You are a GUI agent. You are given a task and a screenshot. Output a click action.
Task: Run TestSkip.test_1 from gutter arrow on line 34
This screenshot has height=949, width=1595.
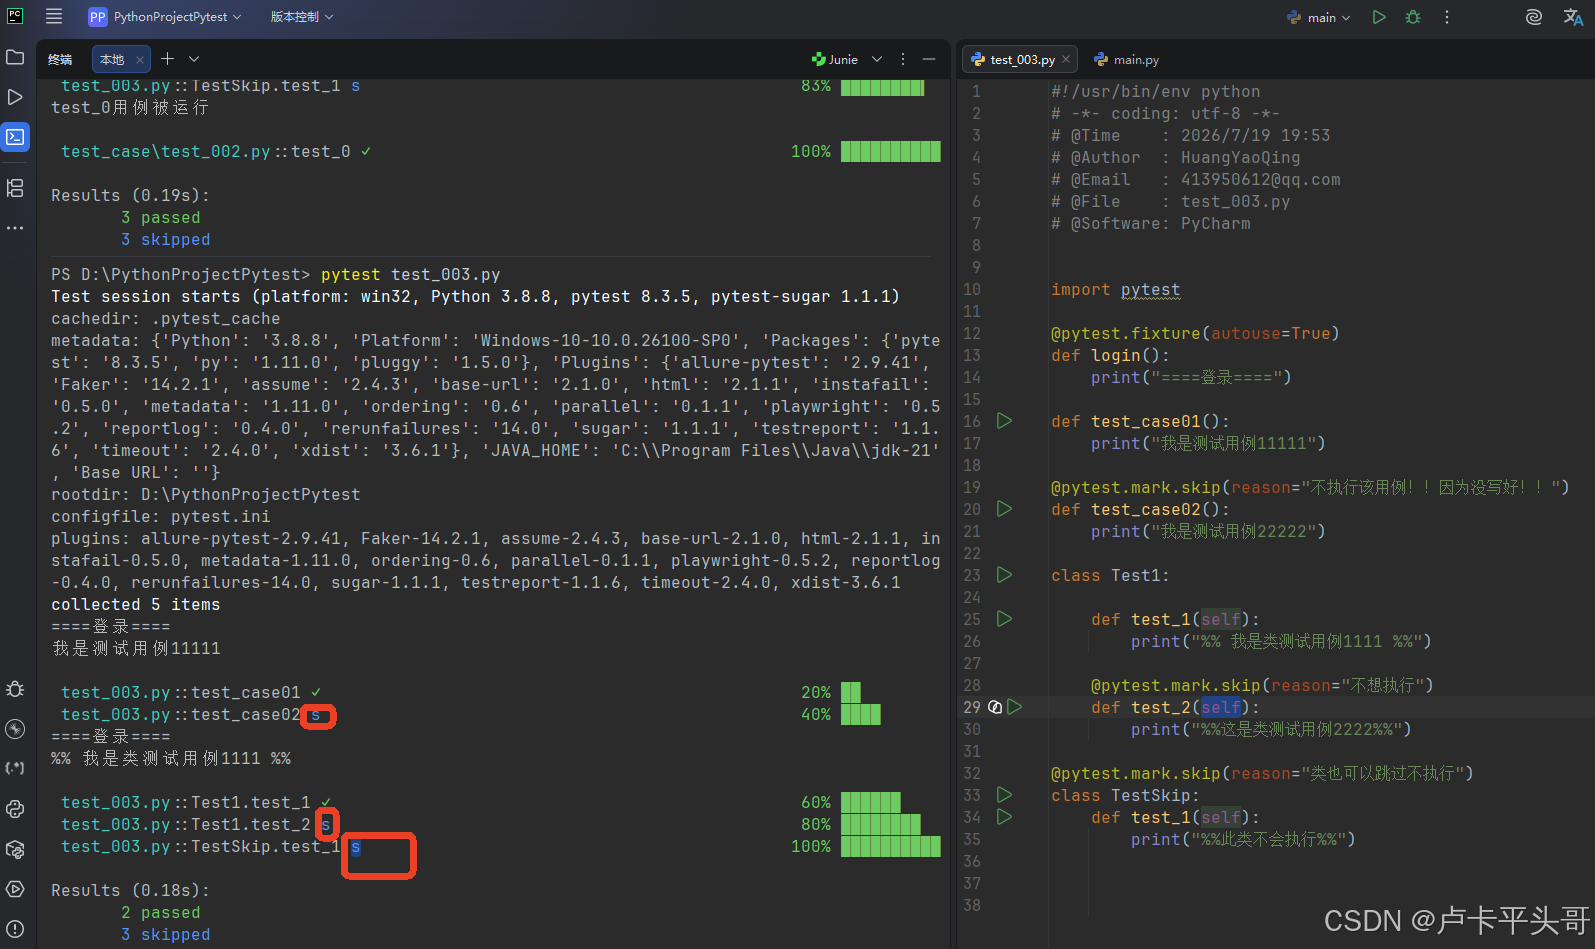[1005, 817]
